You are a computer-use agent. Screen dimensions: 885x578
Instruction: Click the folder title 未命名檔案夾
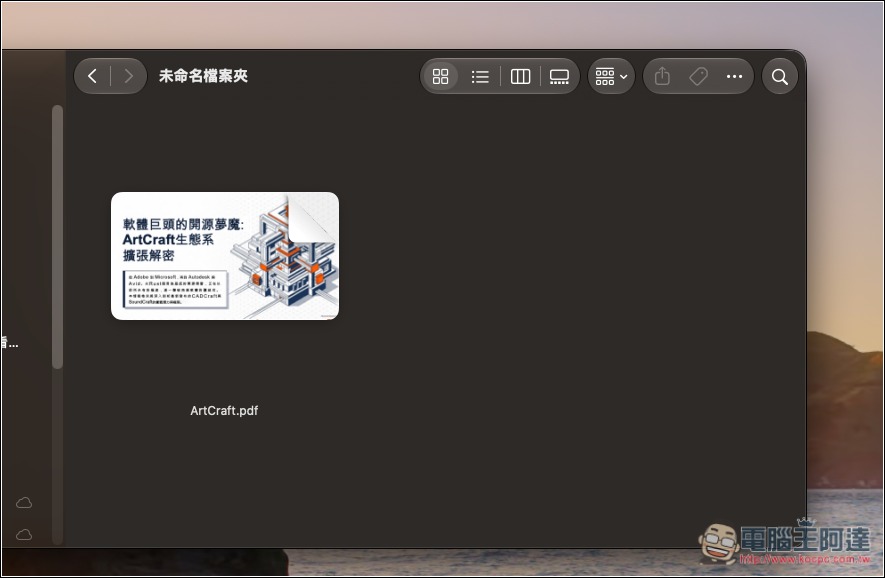tap(203, 76)
